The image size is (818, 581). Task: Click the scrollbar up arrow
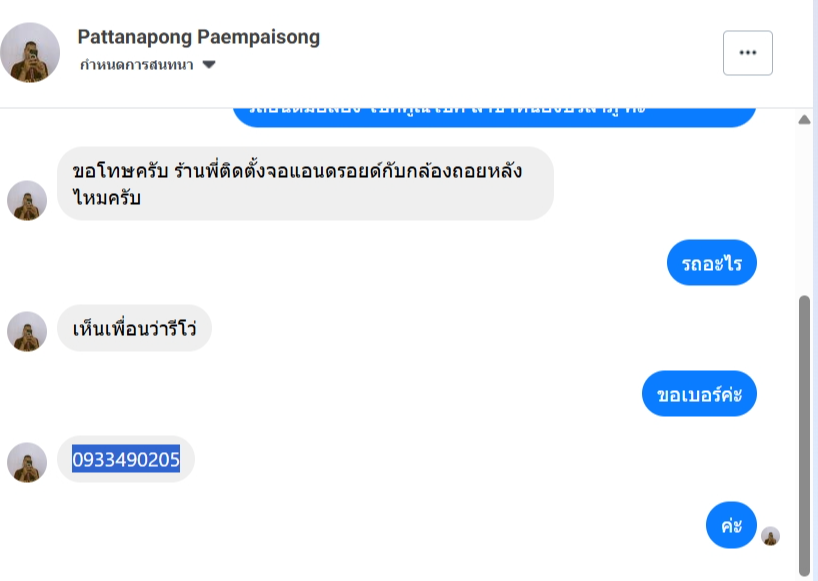tap(804, 120)
